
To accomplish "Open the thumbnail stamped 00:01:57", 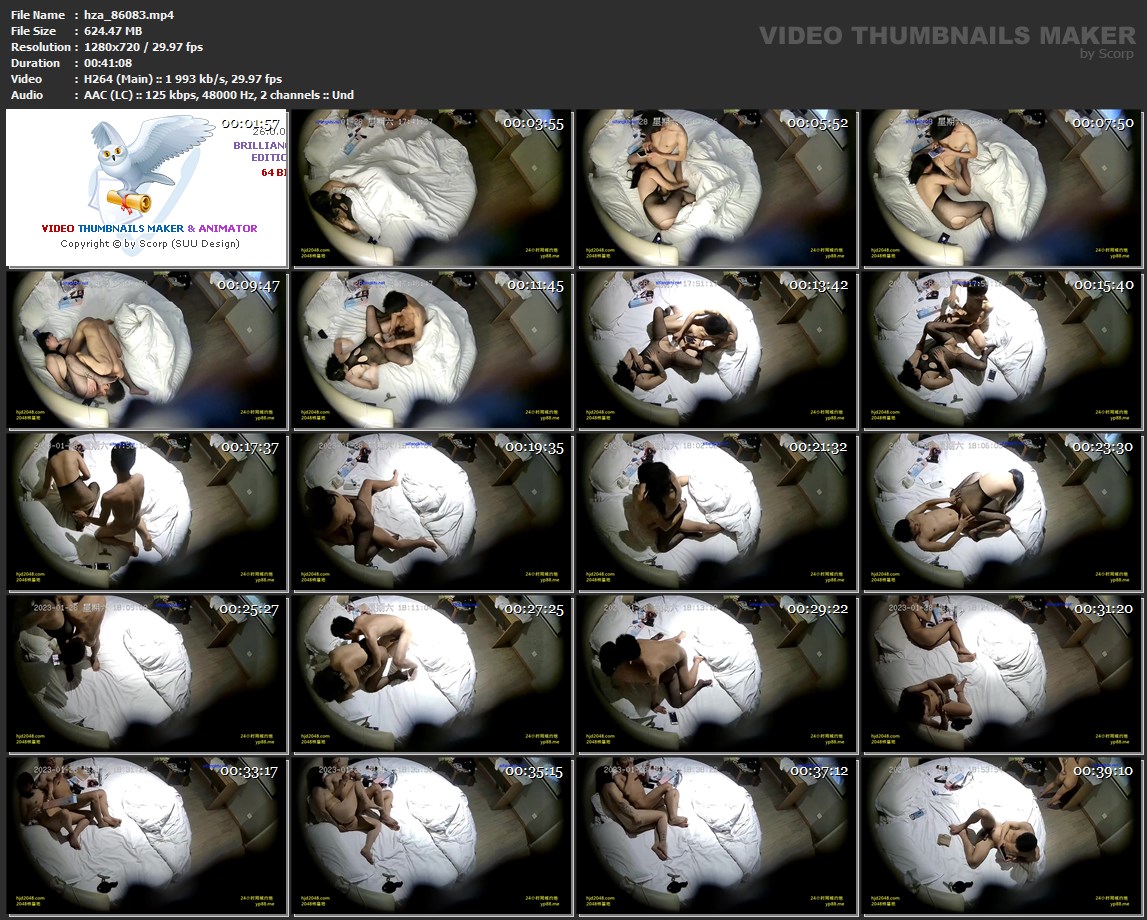I will 146,188.
